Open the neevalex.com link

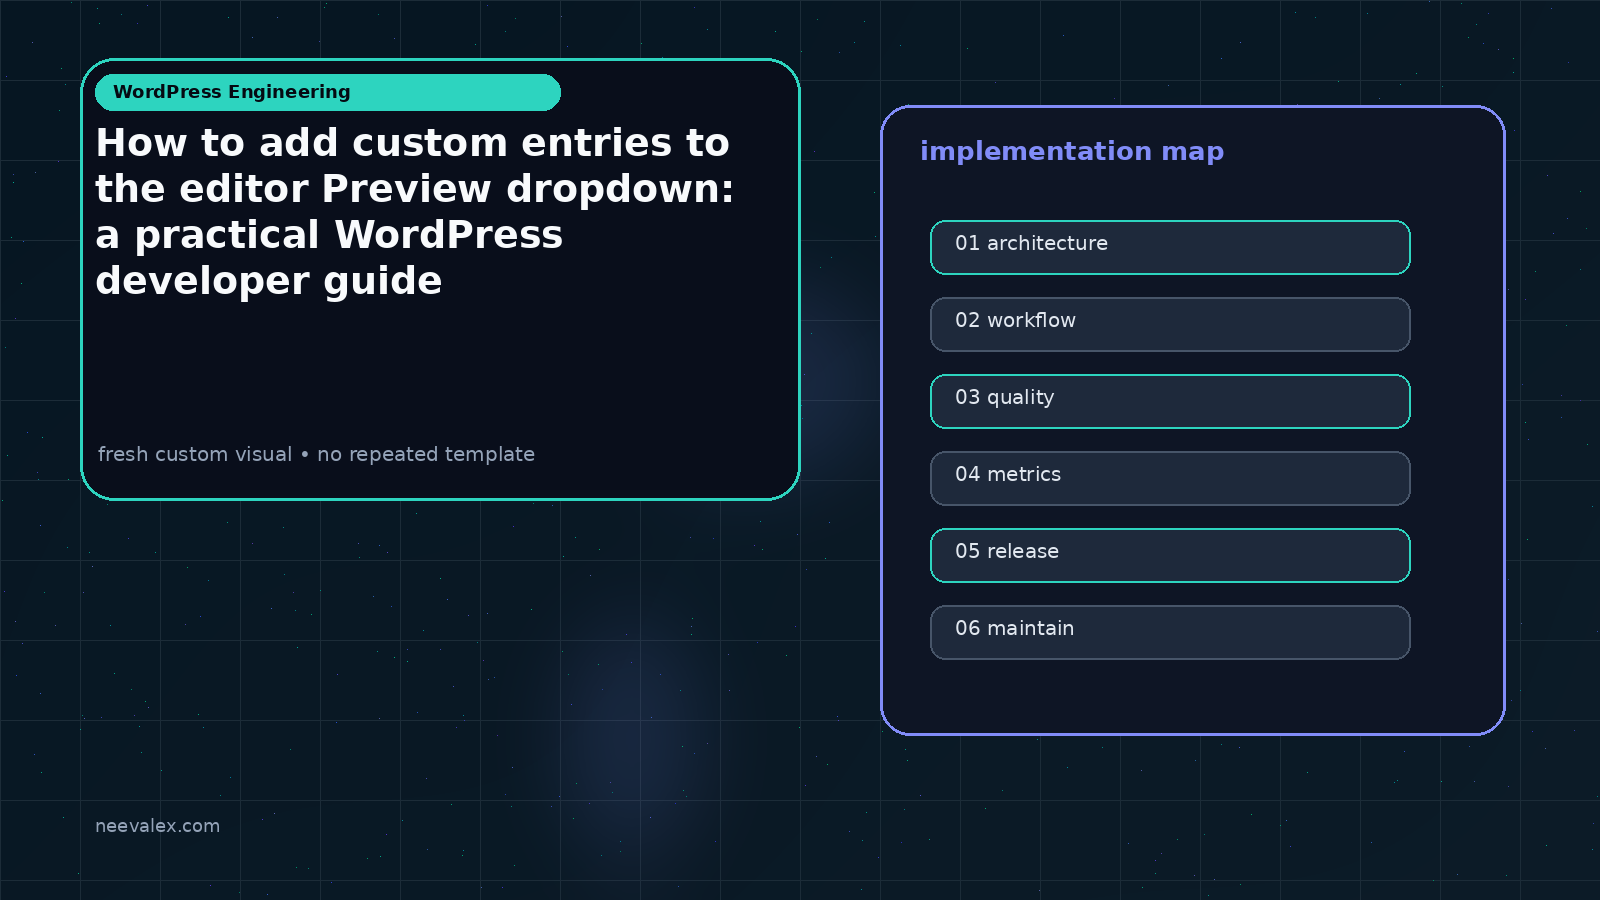pos(157,826)
